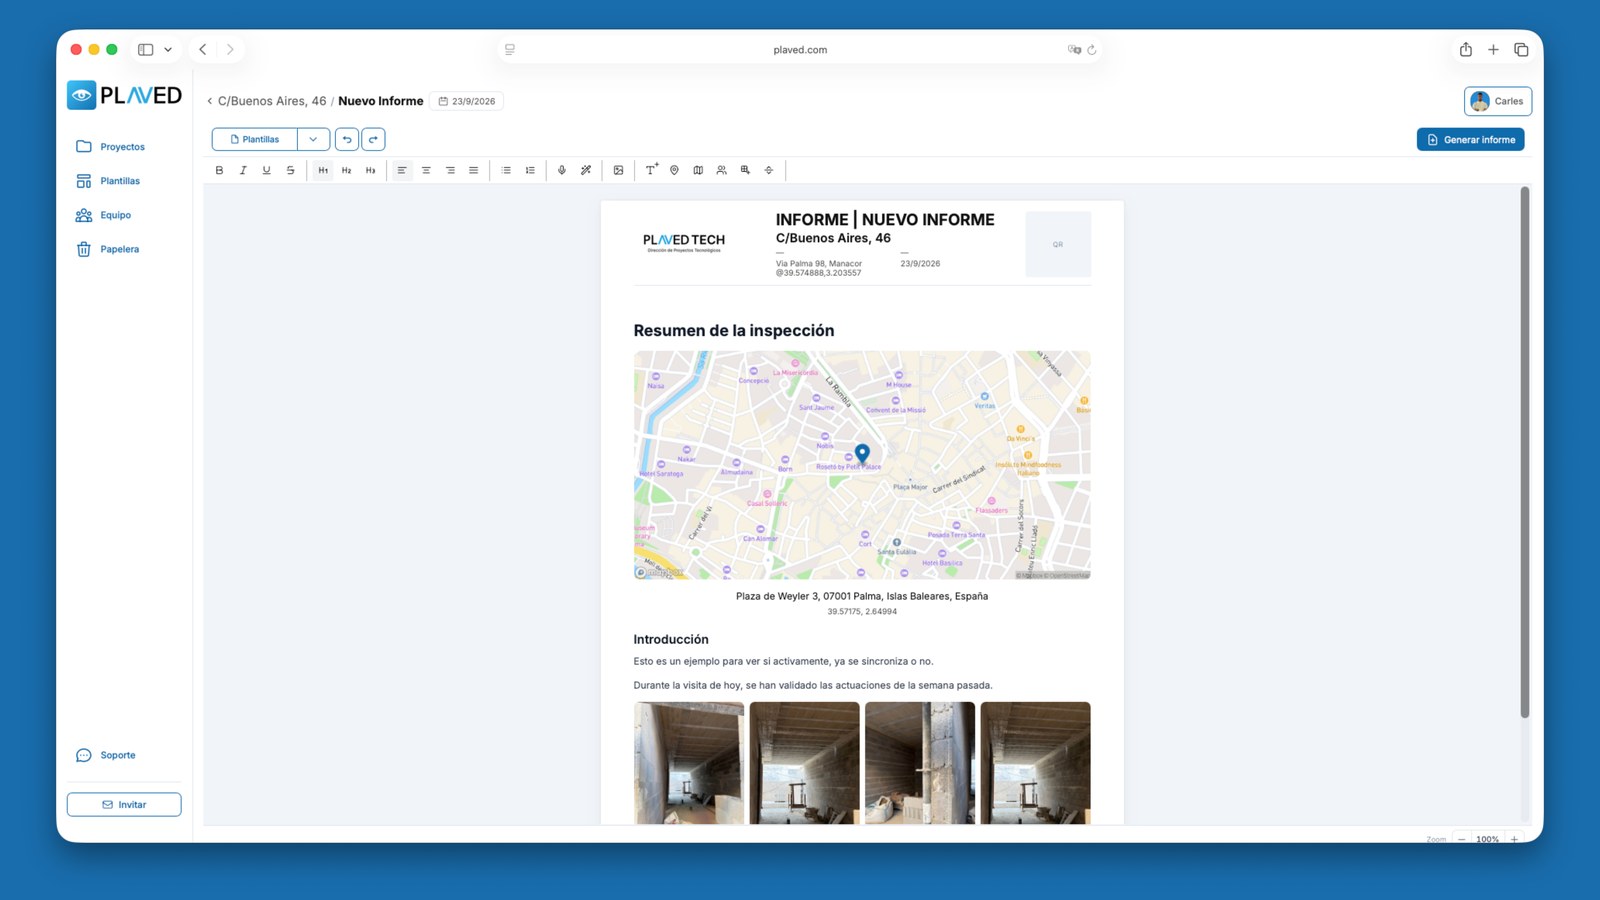The height and width of the screenshot is (900, 1600).
Task: Open the report date picker 23/9/2026
Action: click(467, 101)
